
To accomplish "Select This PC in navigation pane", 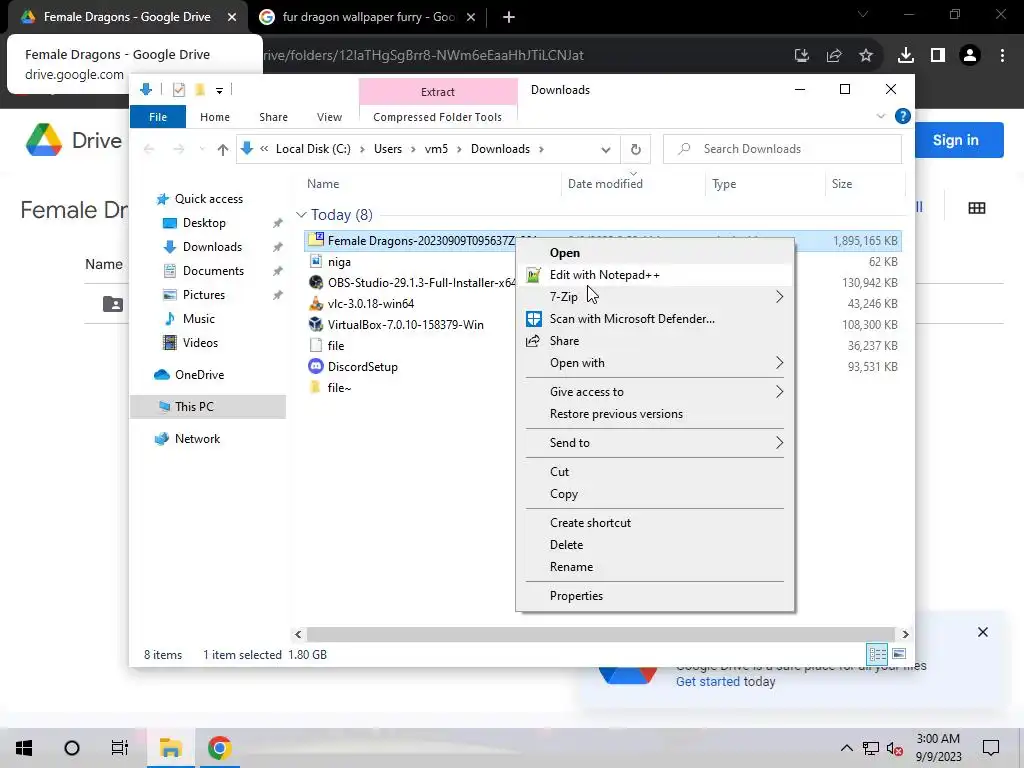I will pyautogui.click(x=195, y=406).
